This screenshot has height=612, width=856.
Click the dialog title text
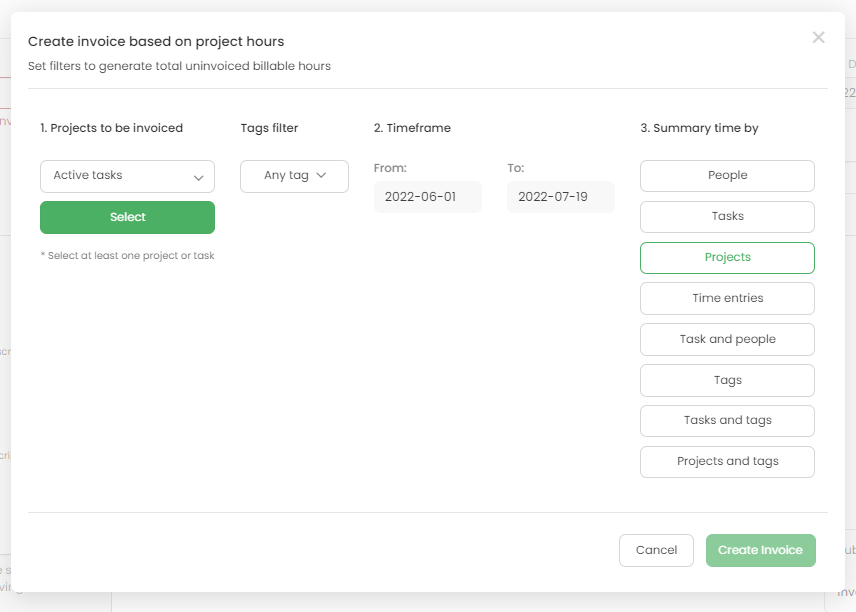coord(156,42)
